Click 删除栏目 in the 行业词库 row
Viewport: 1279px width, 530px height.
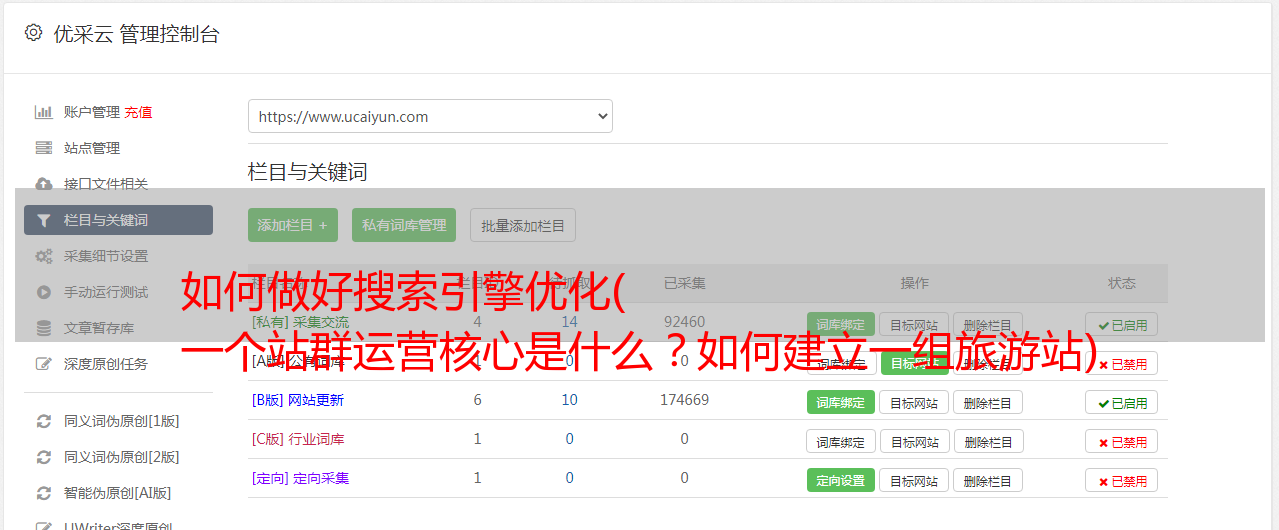pos(988,441)
